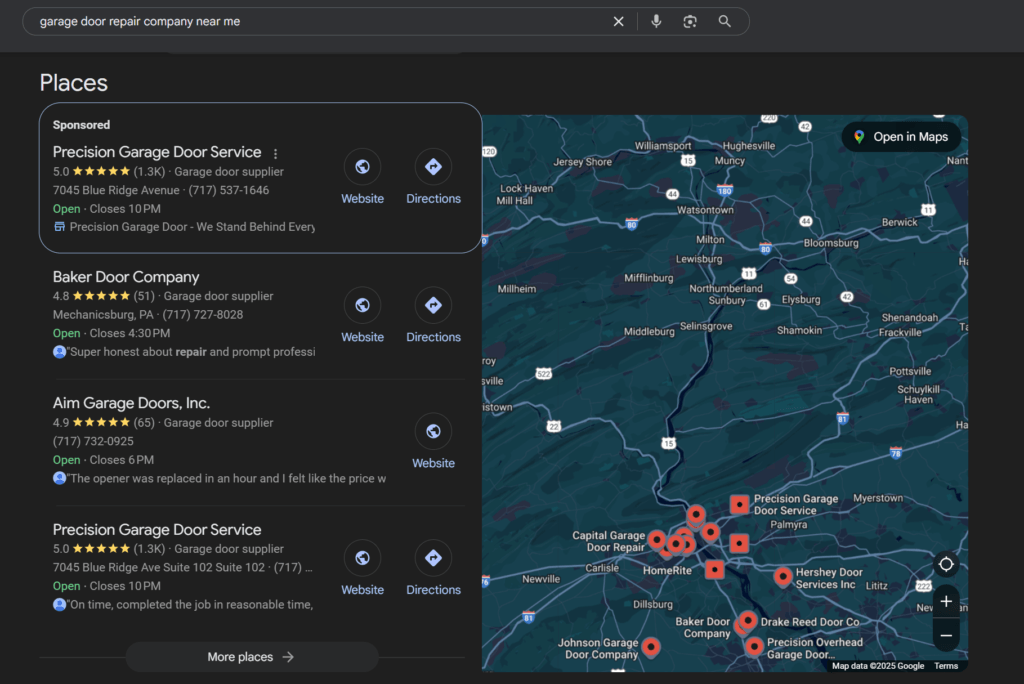Image resolution: width=1024 pixels, height=684 pixels.
Task: Open Terms link on the map
Action: coord(945,666)
